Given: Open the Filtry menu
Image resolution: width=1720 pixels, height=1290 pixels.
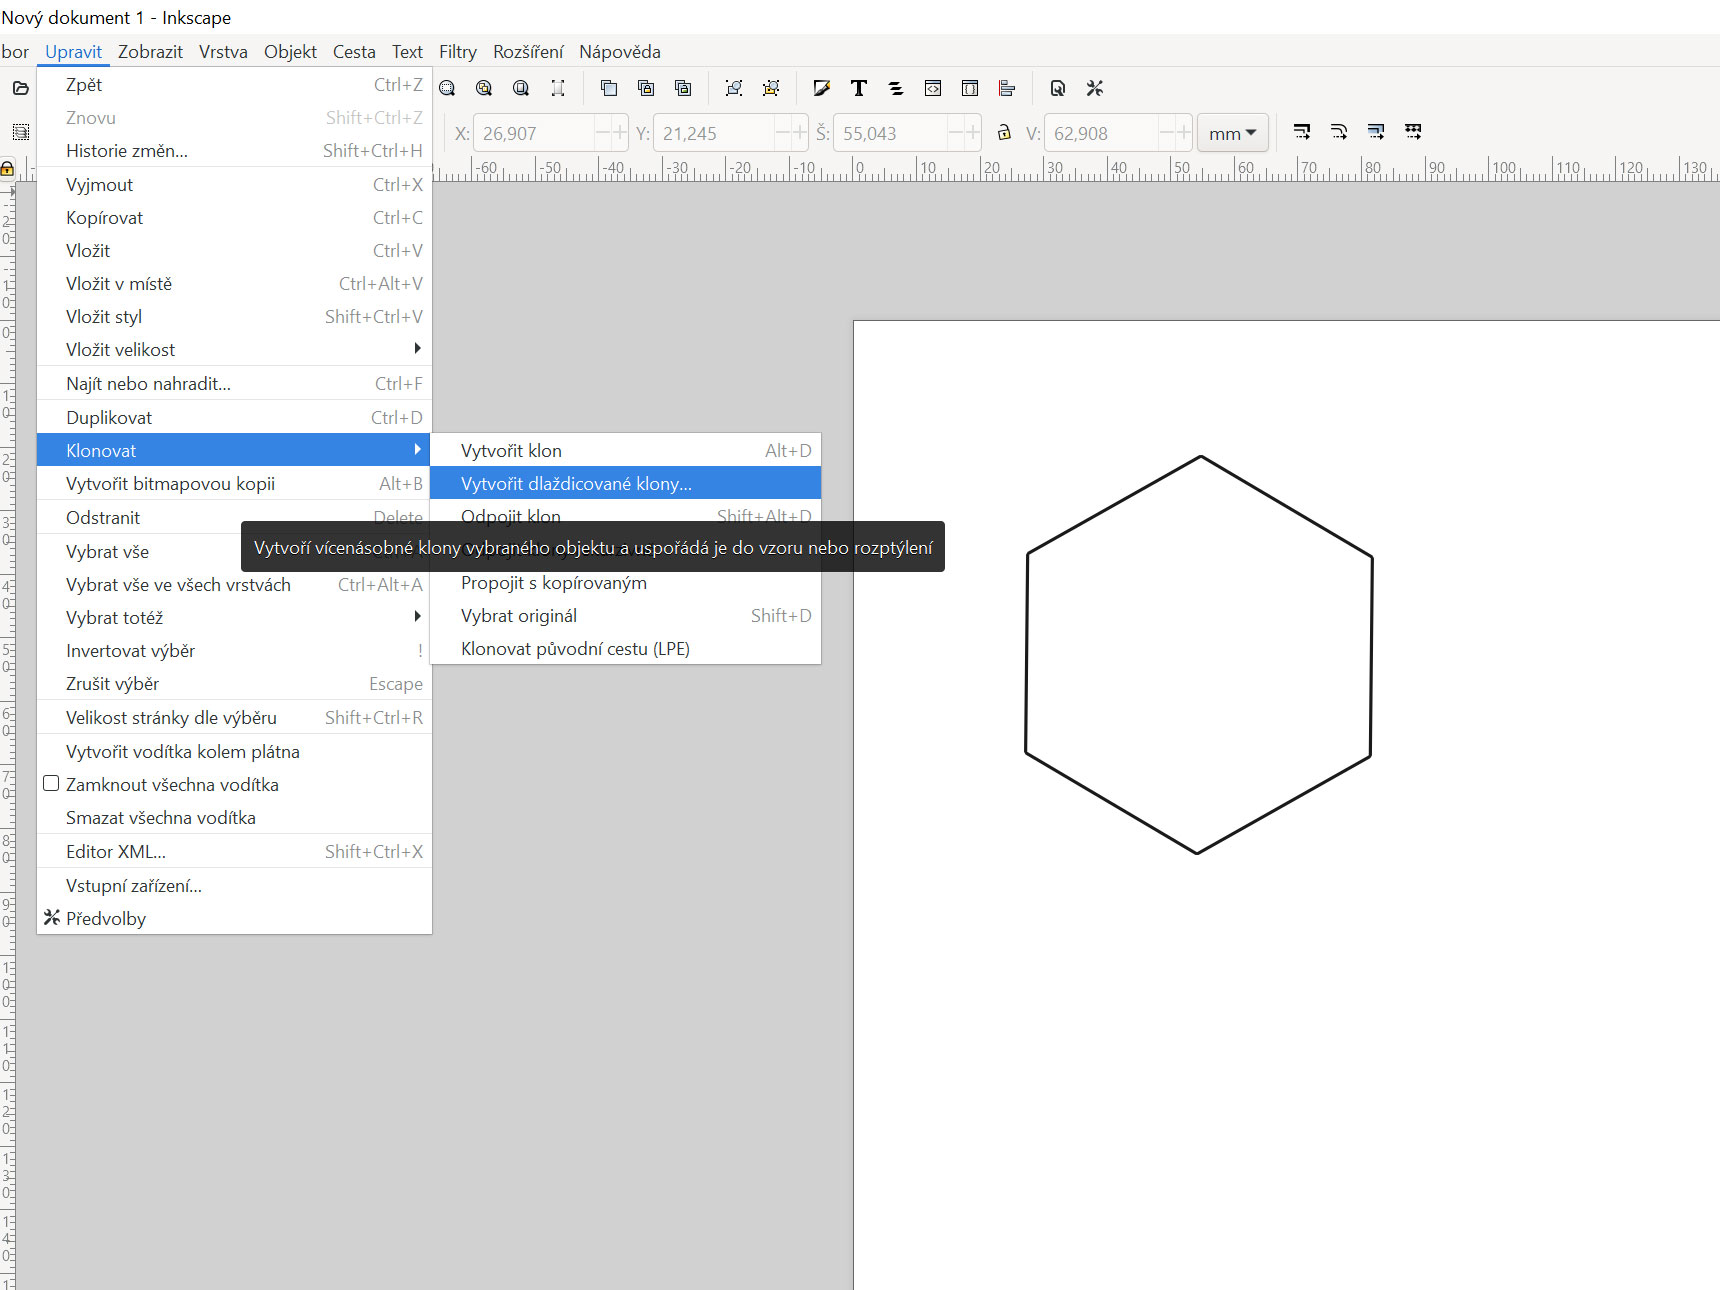Looking at the screenshot, I should [x=457, y=52].
